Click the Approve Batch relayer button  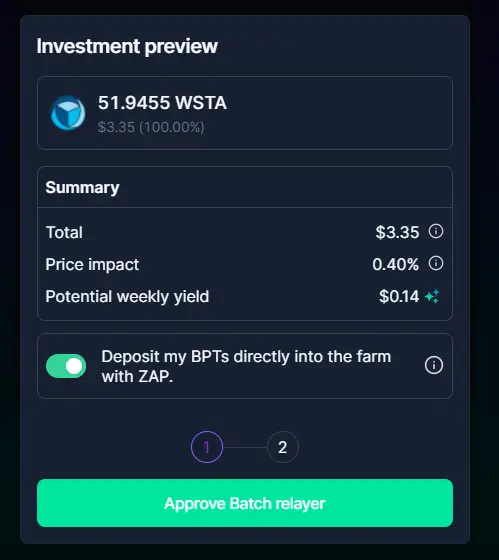pos(245,503)
